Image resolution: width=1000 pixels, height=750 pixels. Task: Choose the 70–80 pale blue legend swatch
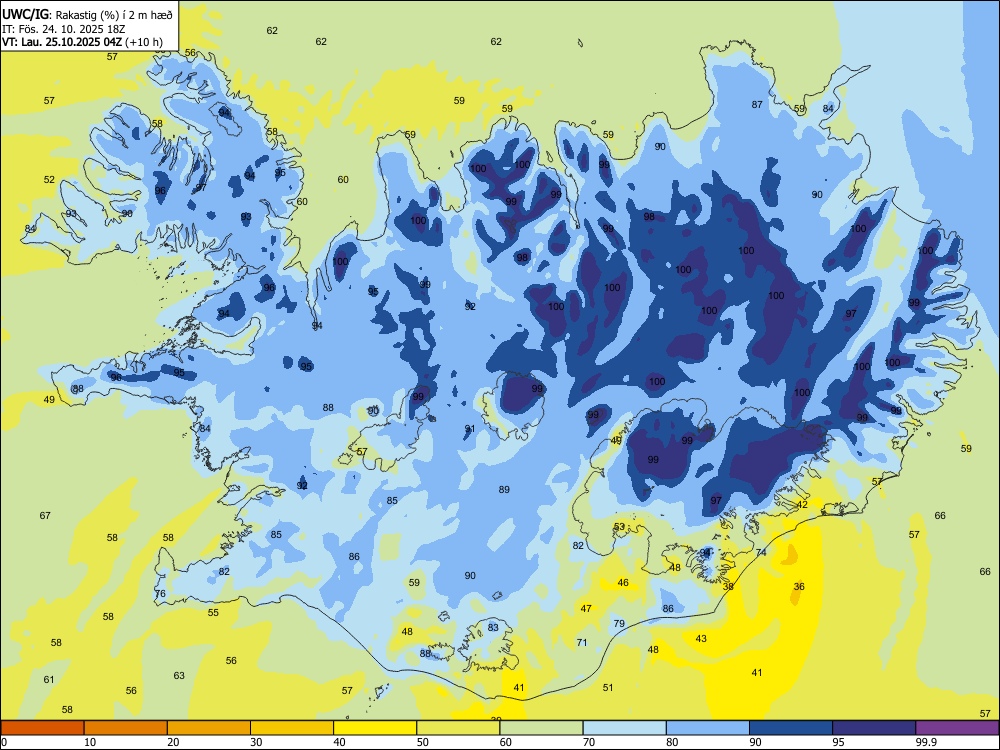coord(624,728)
